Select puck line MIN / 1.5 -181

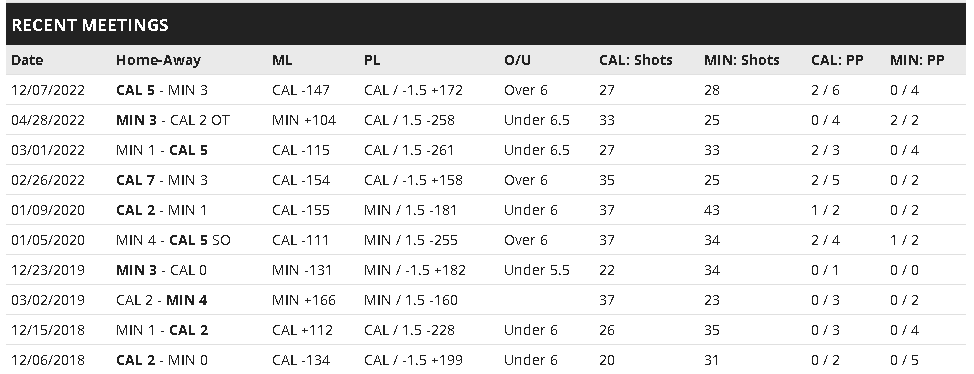click(410, 210)
